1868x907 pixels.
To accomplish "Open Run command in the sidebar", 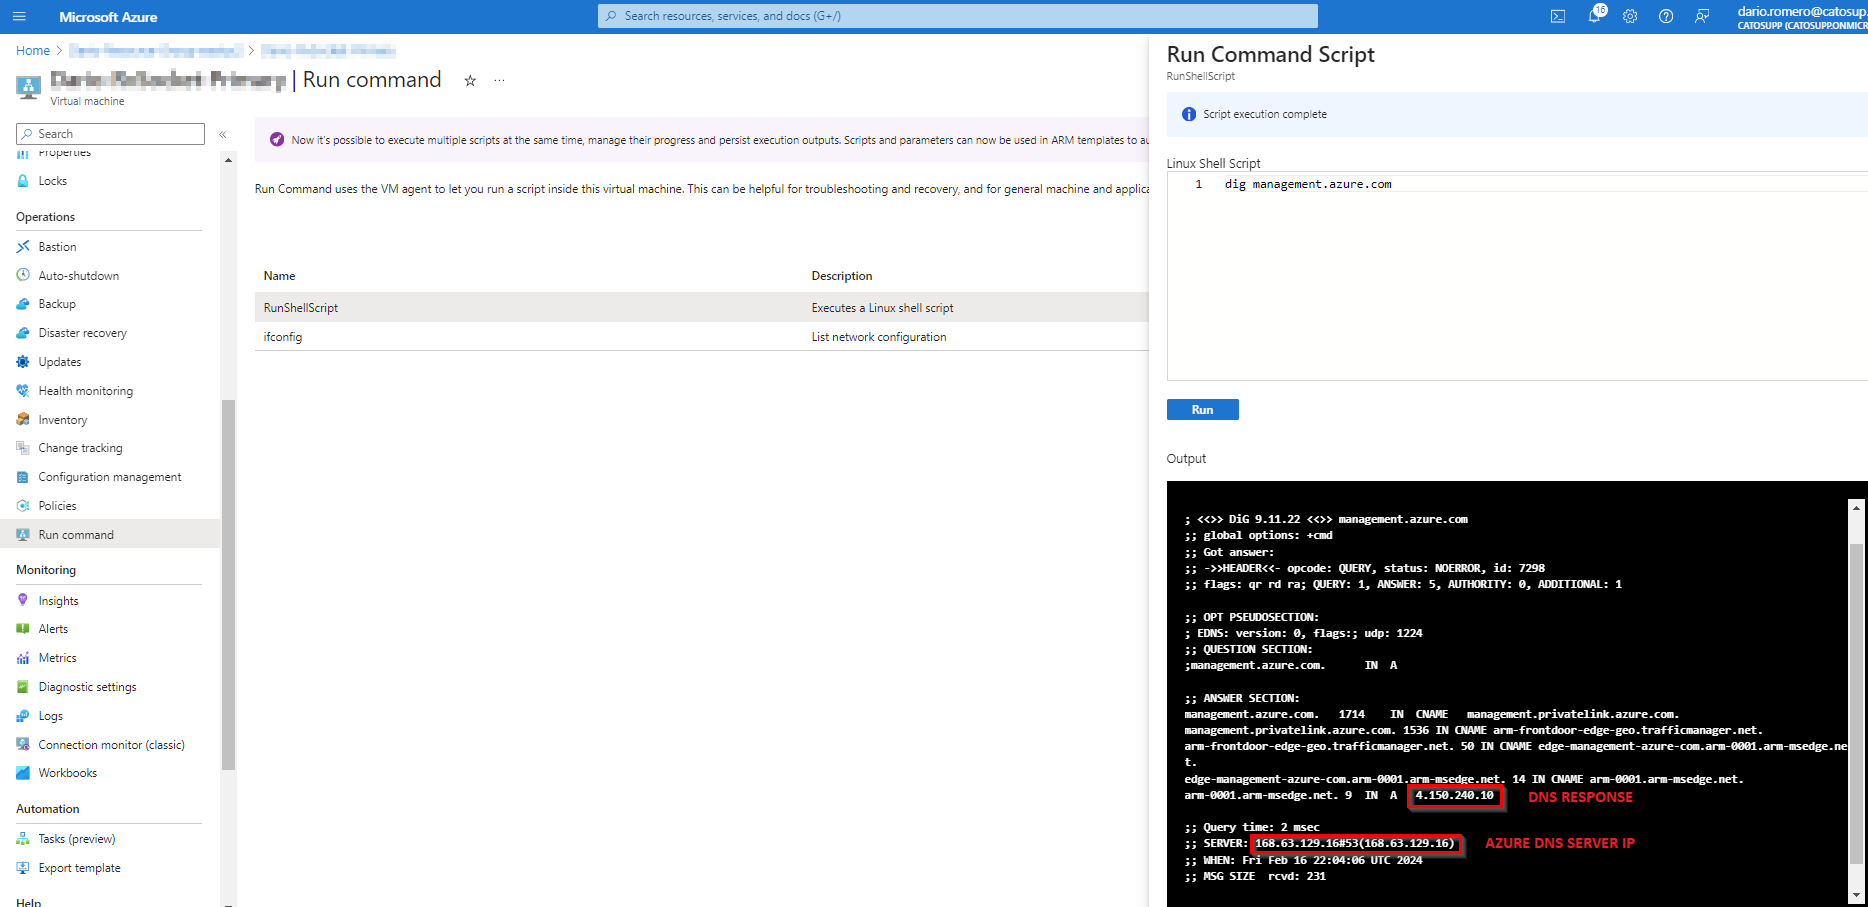I will pyautogui.click(x=110, y=535).
